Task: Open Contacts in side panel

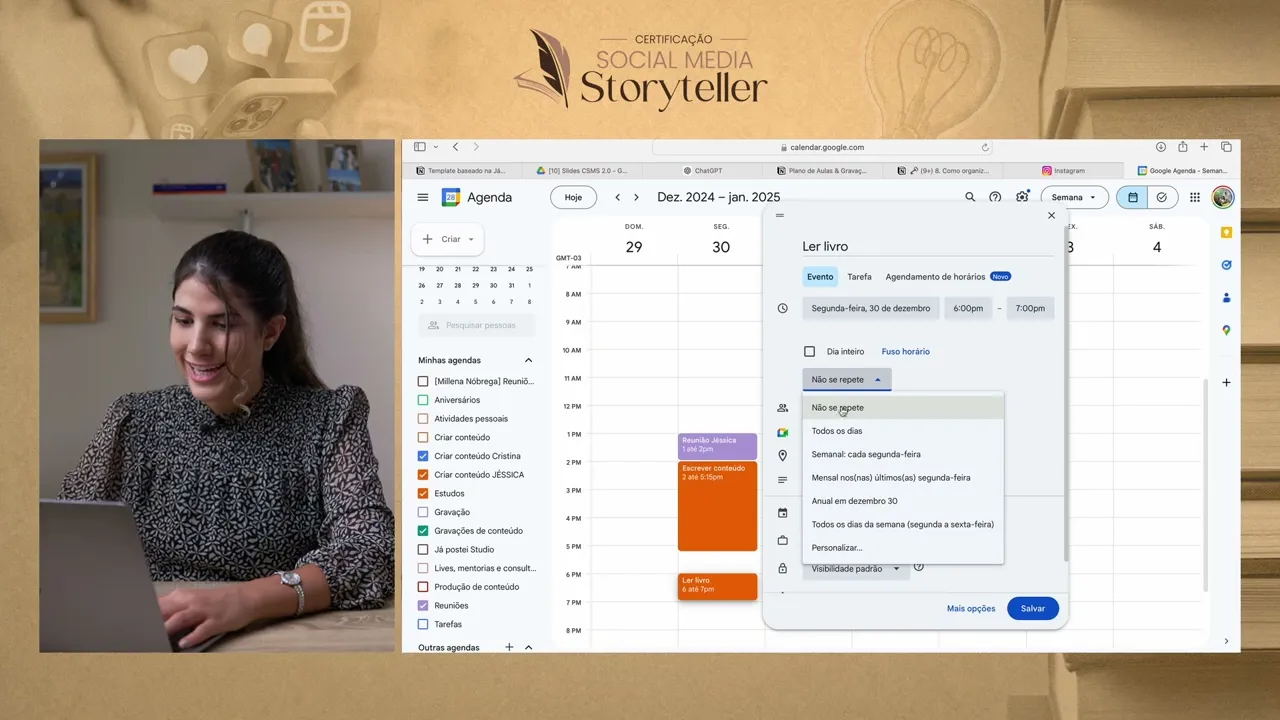Action: click(x=1226, y=297)
